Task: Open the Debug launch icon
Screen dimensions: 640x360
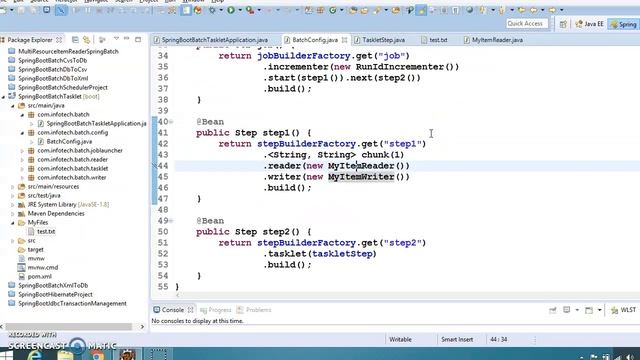Action: (212, 10)
